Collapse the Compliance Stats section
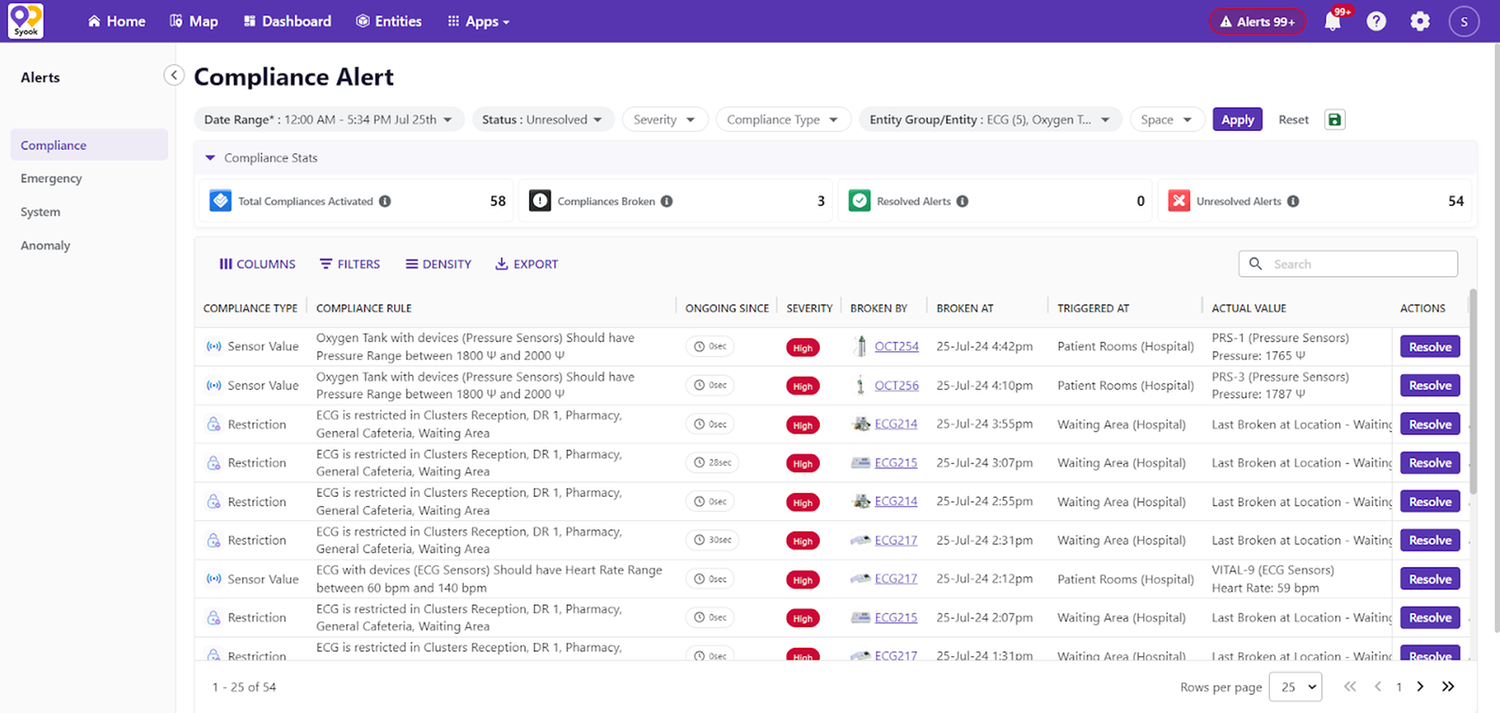This screenshot has width=1500, height=713. click(210, 157)
